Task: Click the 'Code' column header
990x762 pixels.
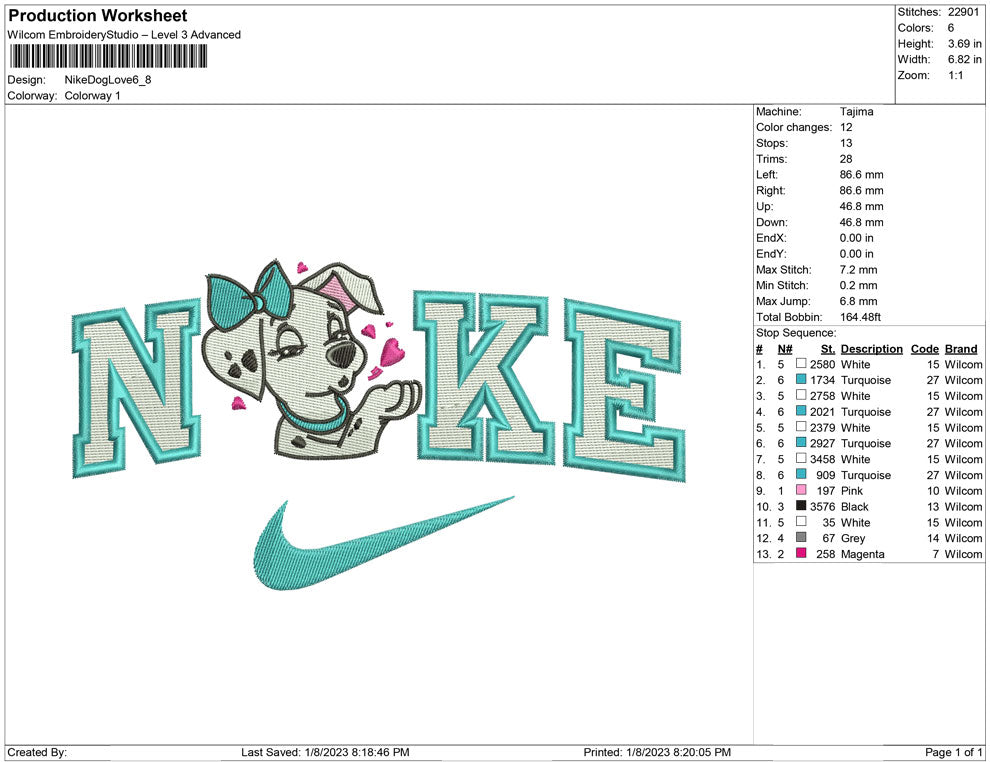Action: point(924,348)
